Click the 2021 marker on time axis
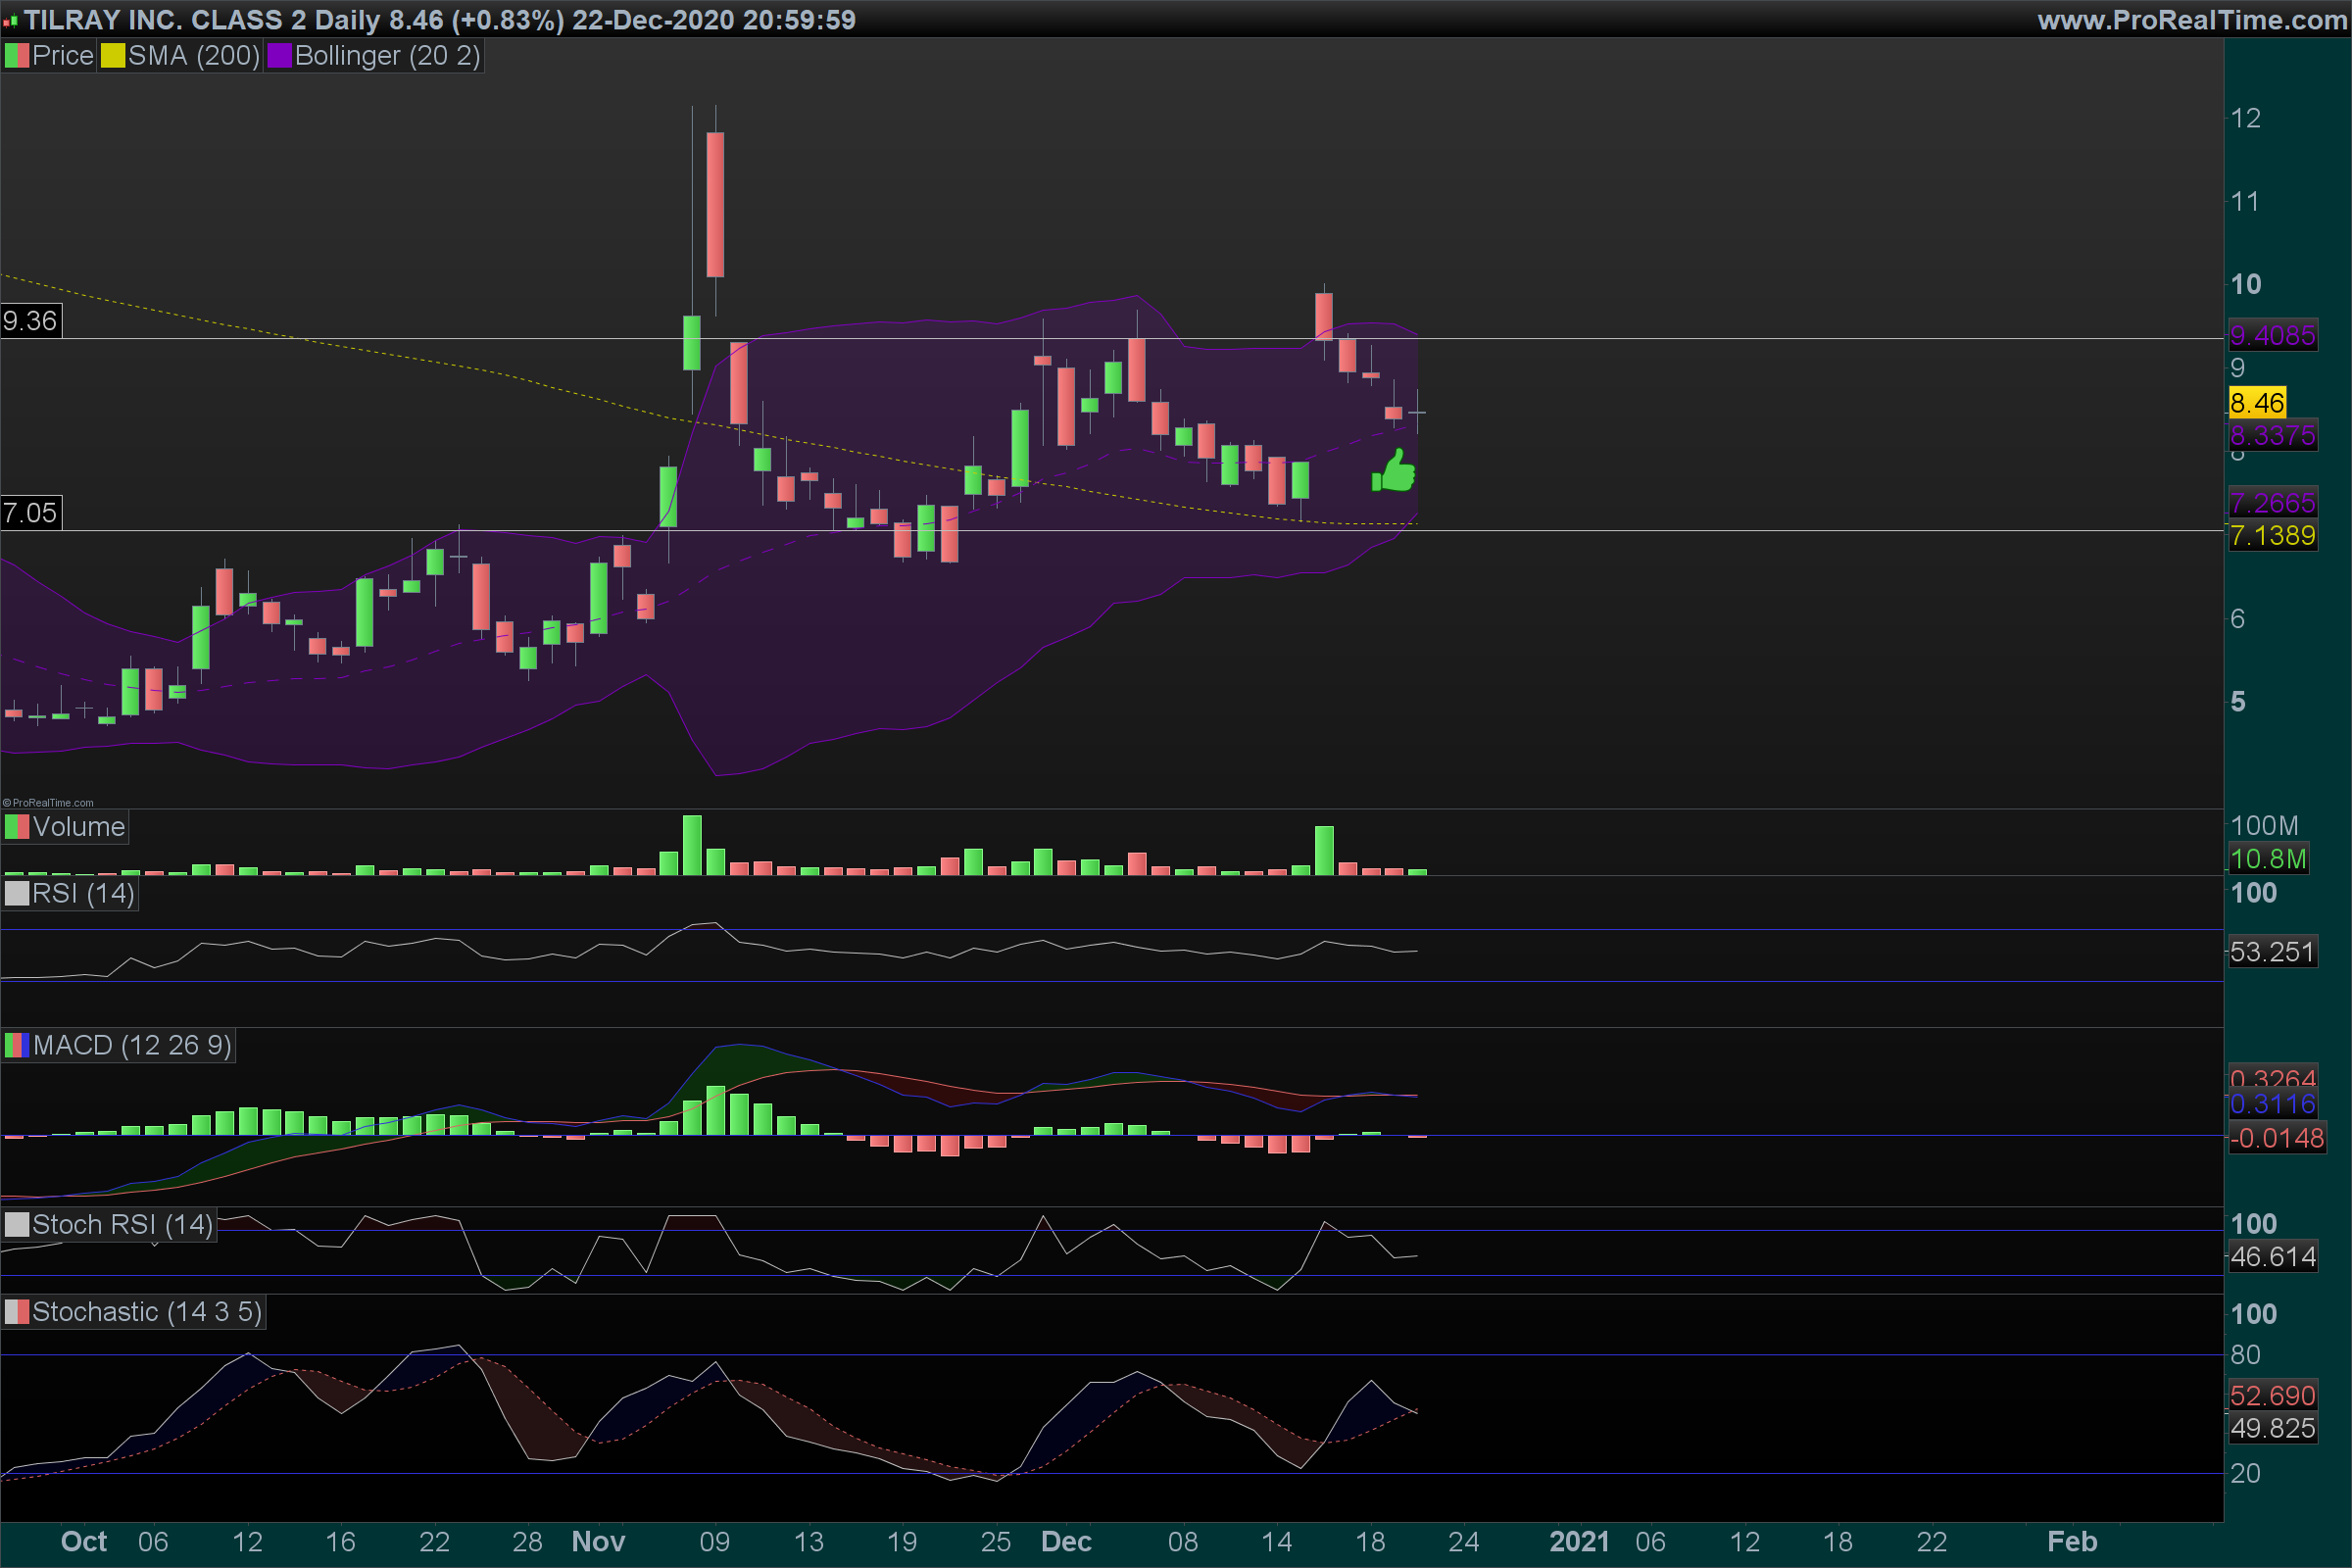Image resolution: width=2352 pixels, height=1568 pixels. (x=1579, y=1541)
